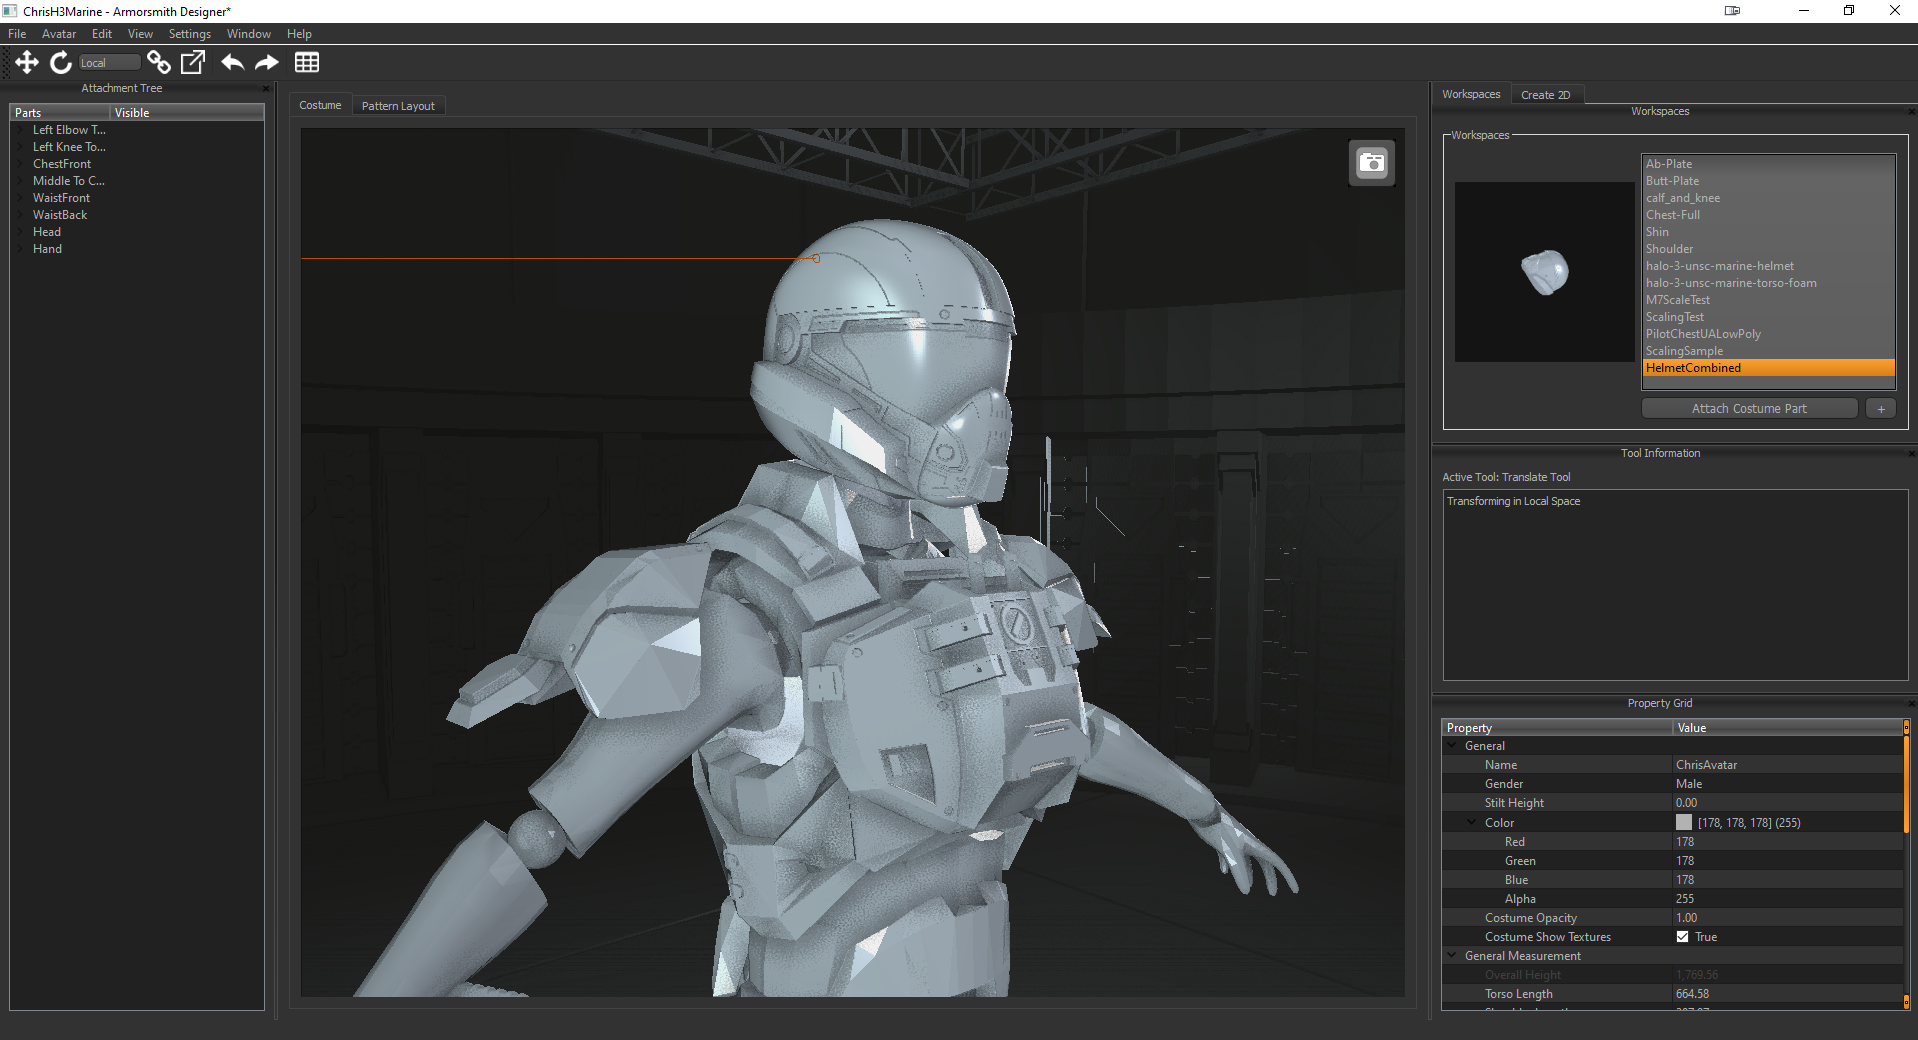Click the export/open-external arrow icon
The width and height of the screenshot is (1918, 1040).
click(192, 62)
